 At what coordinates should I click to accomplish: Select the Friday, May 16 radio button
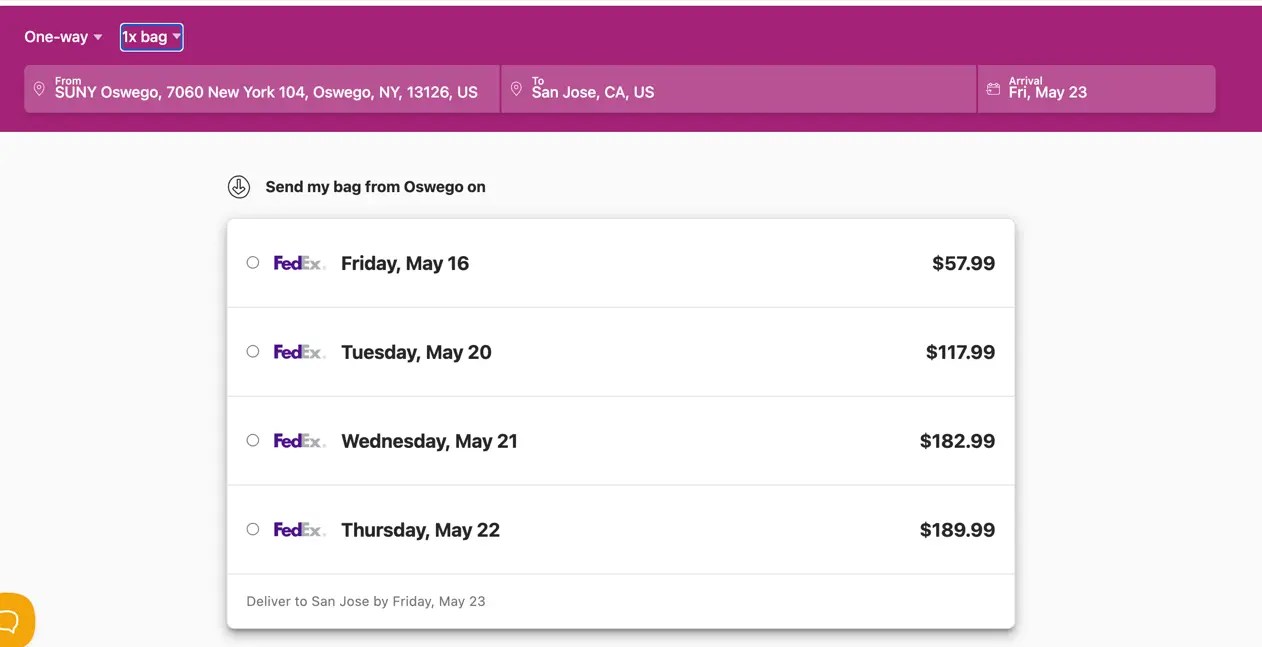[253, 263]
